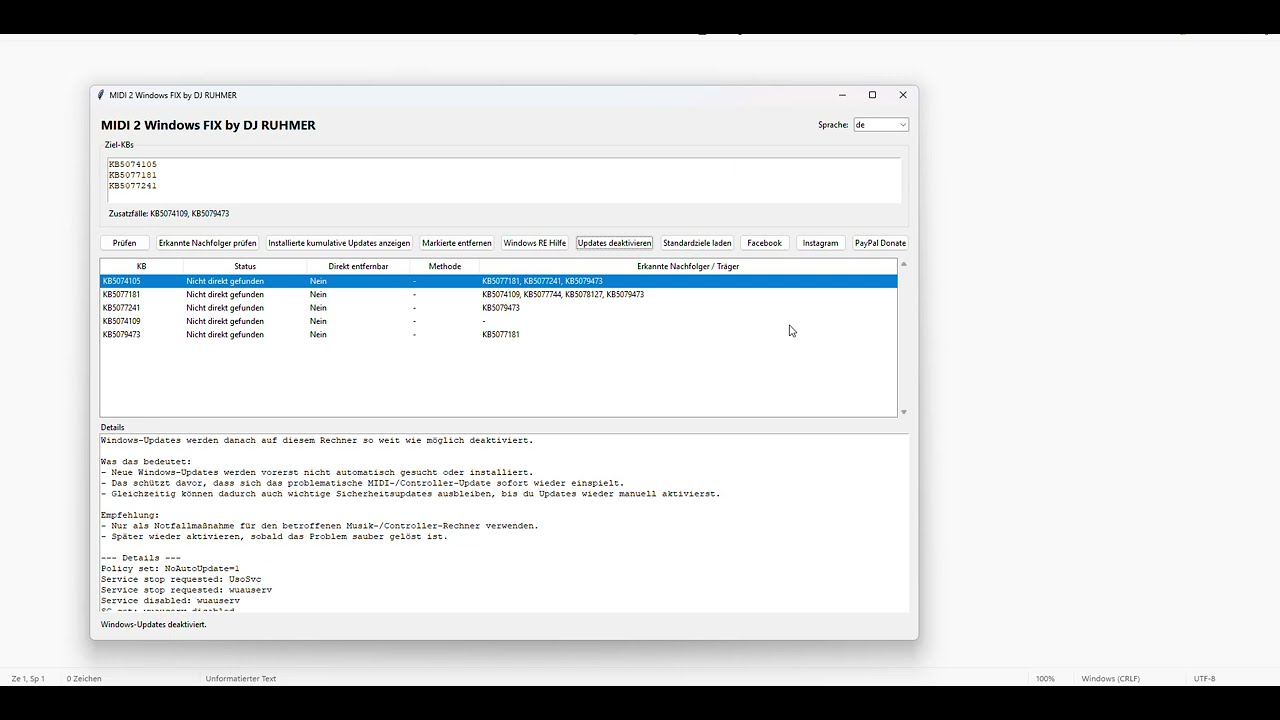Image resolution: width=1280 pixels, height=720 pixels.
Task: Click the Zusatzfälle KB5074109, KB5079473 text
Action: click(169, 213)
